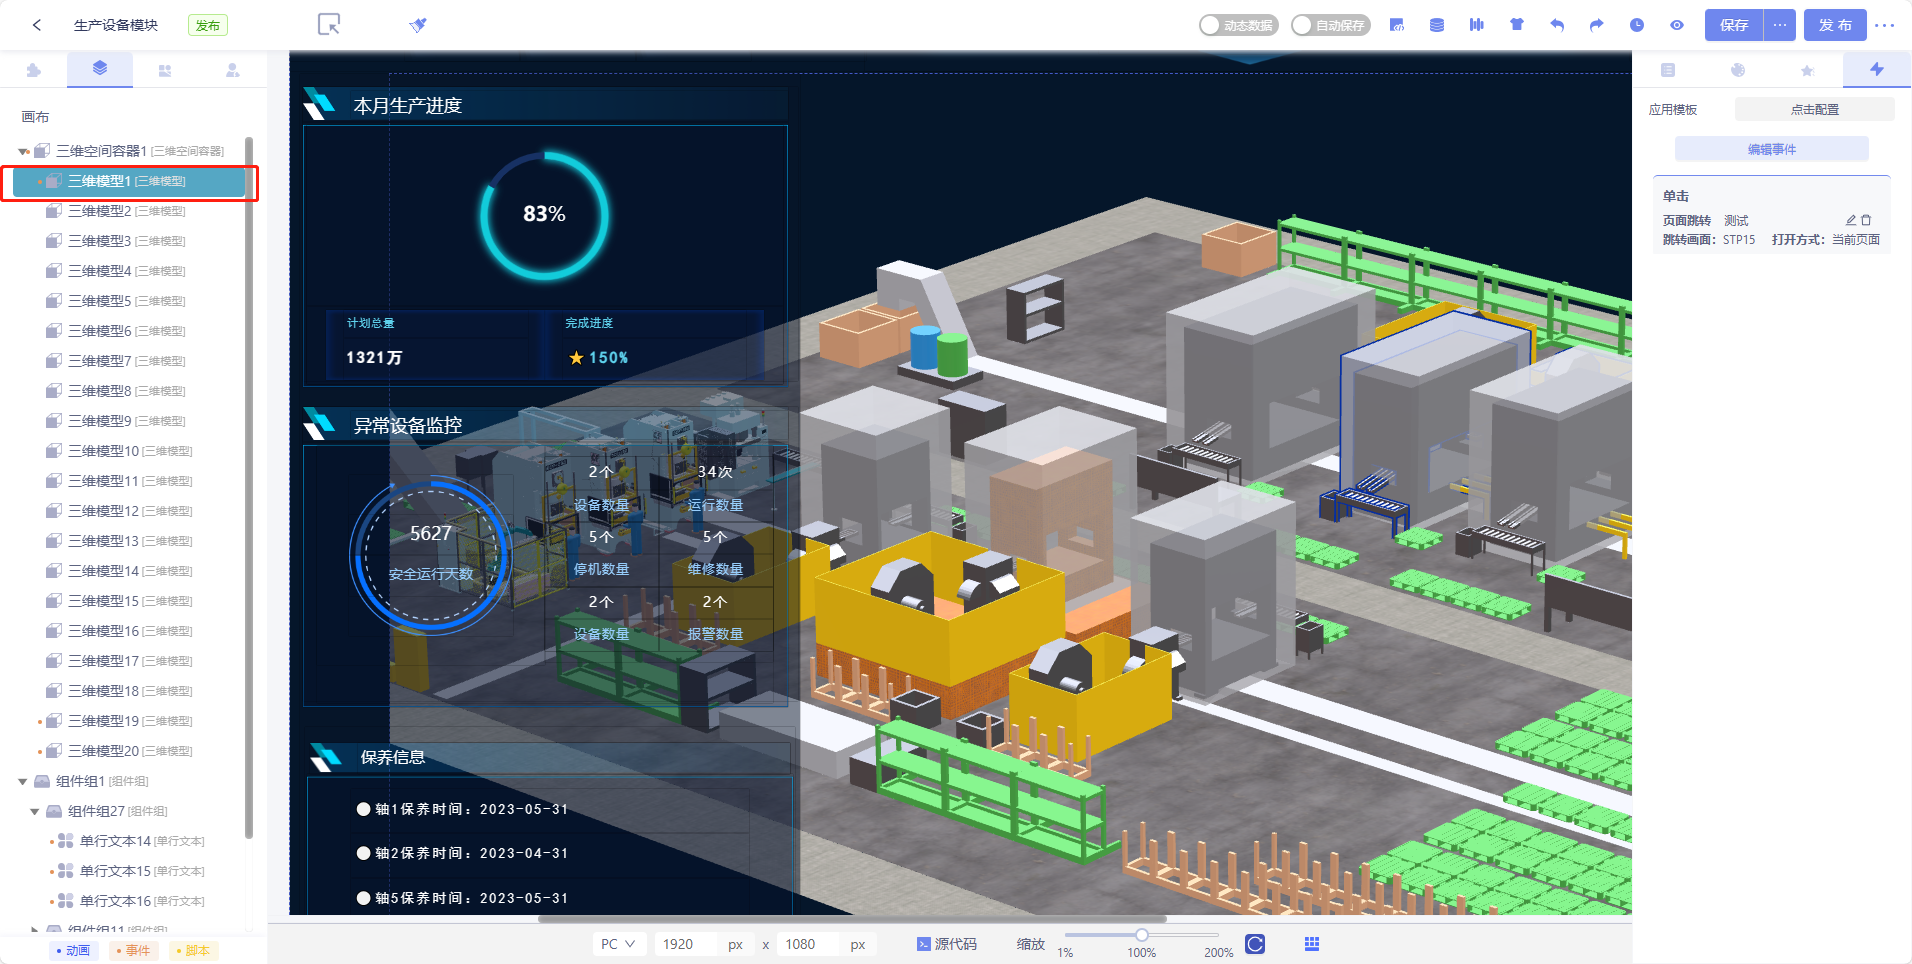1912x964 pixels.
Task: Click the 缩放 zoom slider handle
Action: [1142, 935]
